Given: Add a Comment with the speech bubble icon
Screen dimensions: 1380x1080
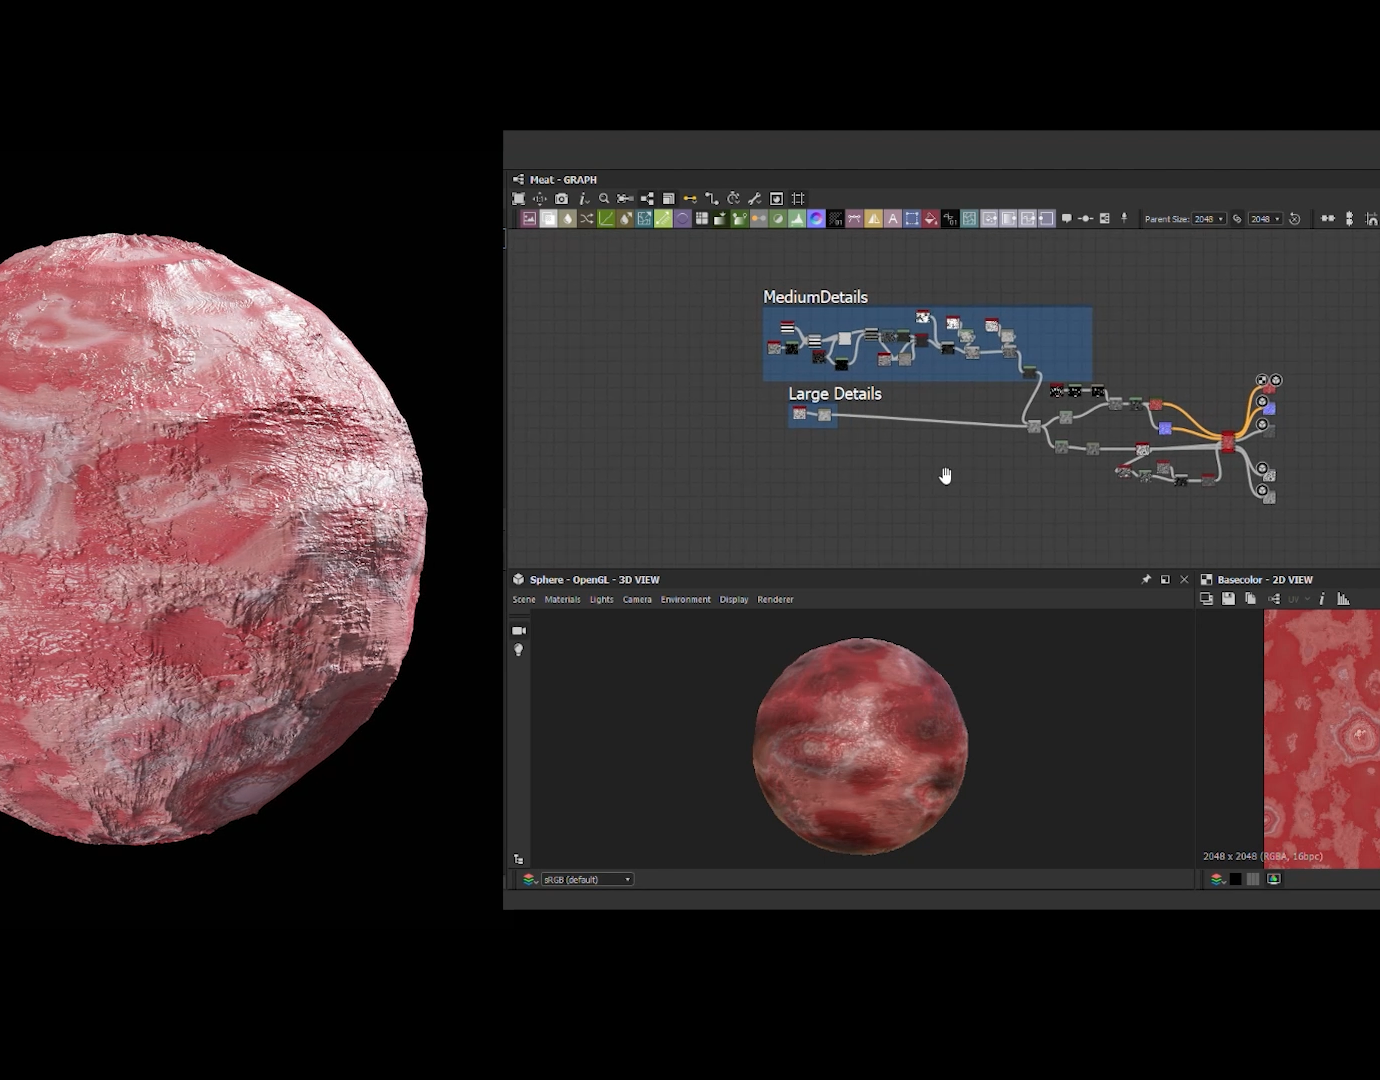Looking at the screenshot, I should click(x=1066, y=218).
